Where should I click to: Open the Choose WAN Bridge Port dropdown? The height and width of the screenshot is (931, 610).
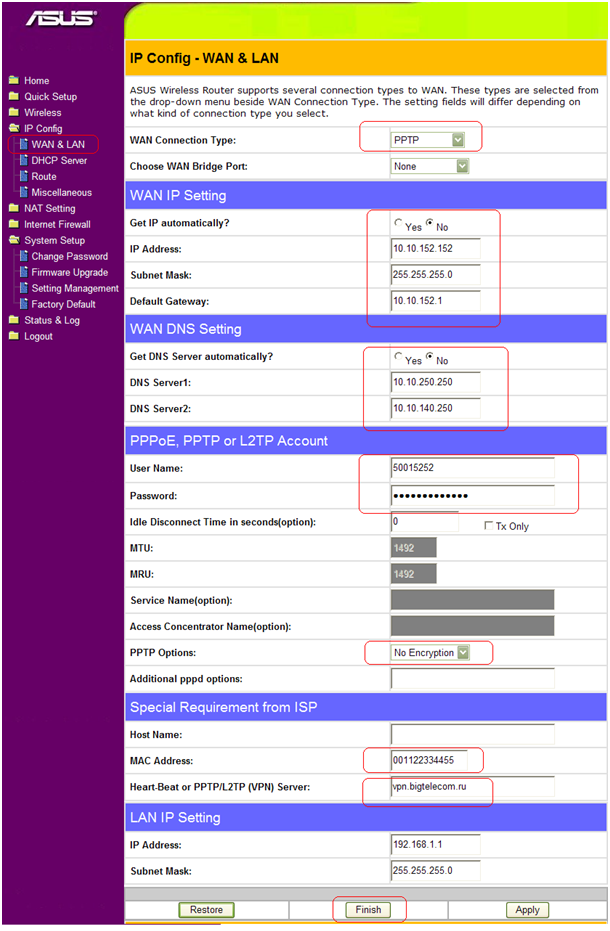[x=430, y=166]
